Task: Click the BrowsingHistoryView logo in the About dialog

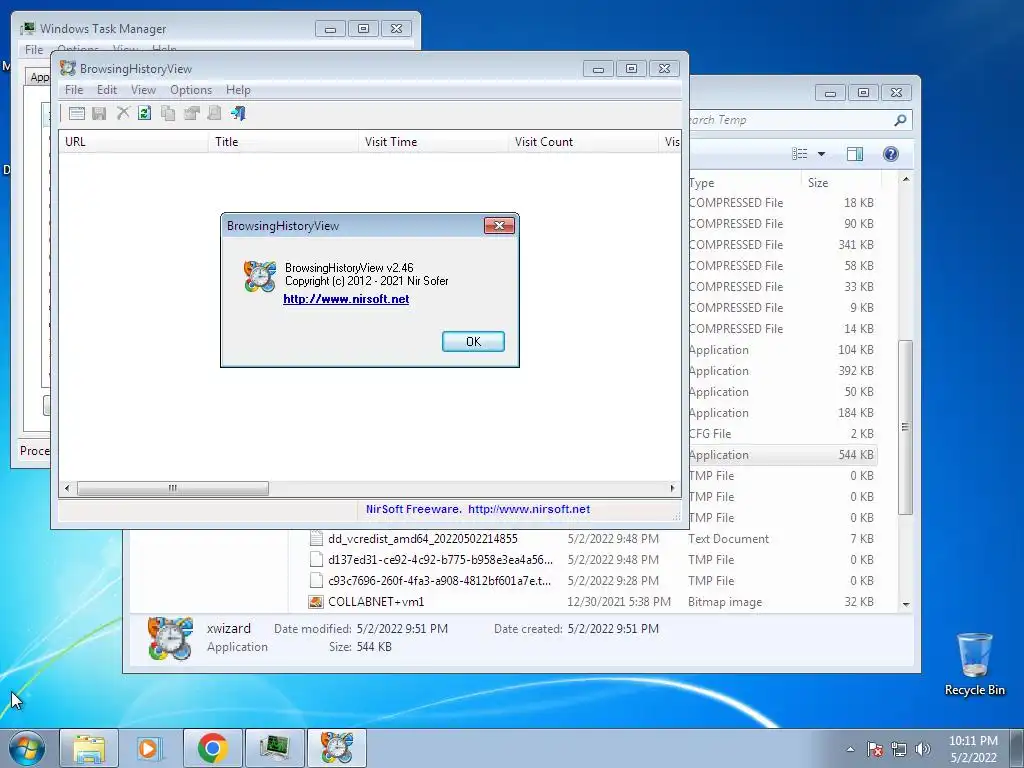Action: click(259, 276)
